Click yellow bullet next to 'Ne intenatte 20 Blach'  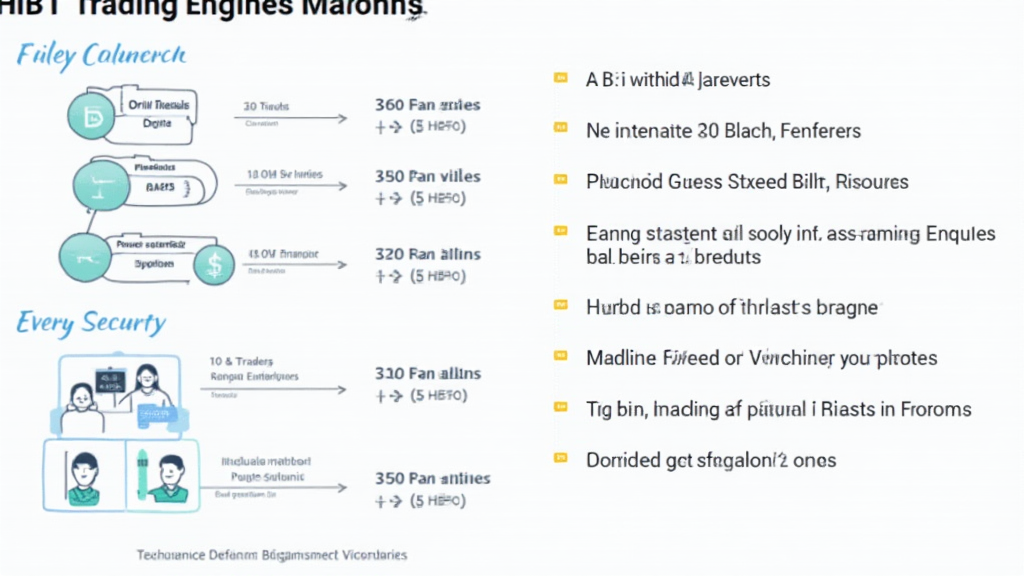(560, 127)
